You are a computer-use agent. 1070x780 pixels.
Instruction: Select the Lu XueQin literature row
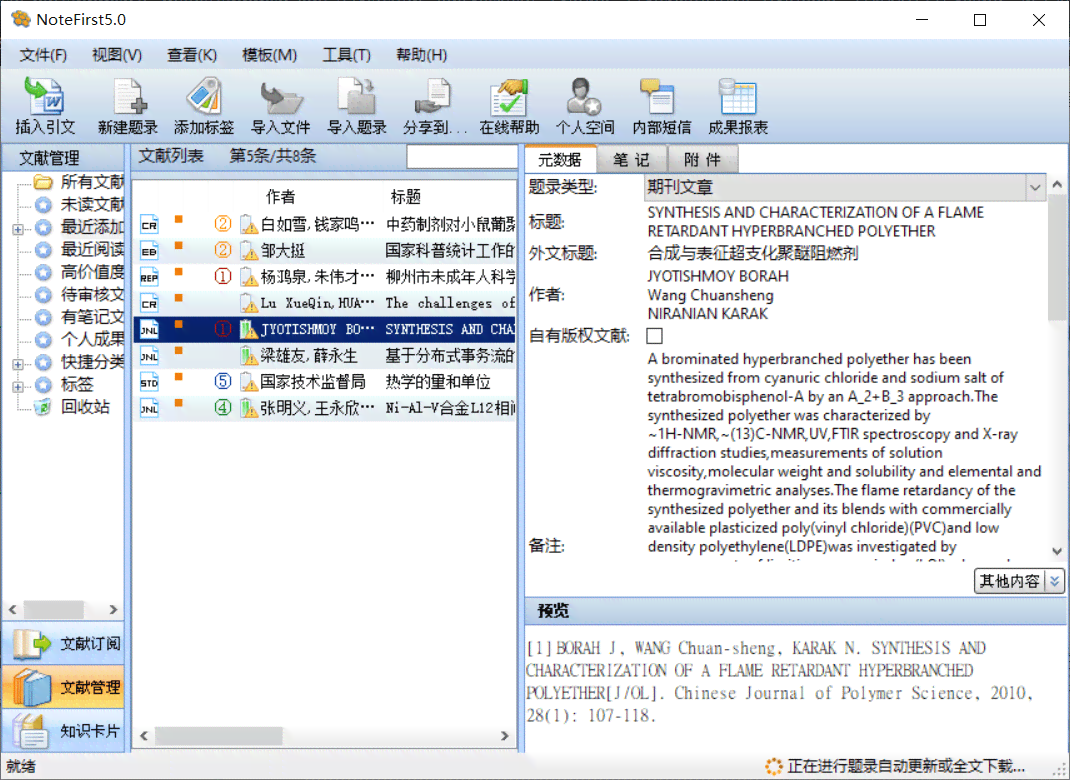point(325,303)
